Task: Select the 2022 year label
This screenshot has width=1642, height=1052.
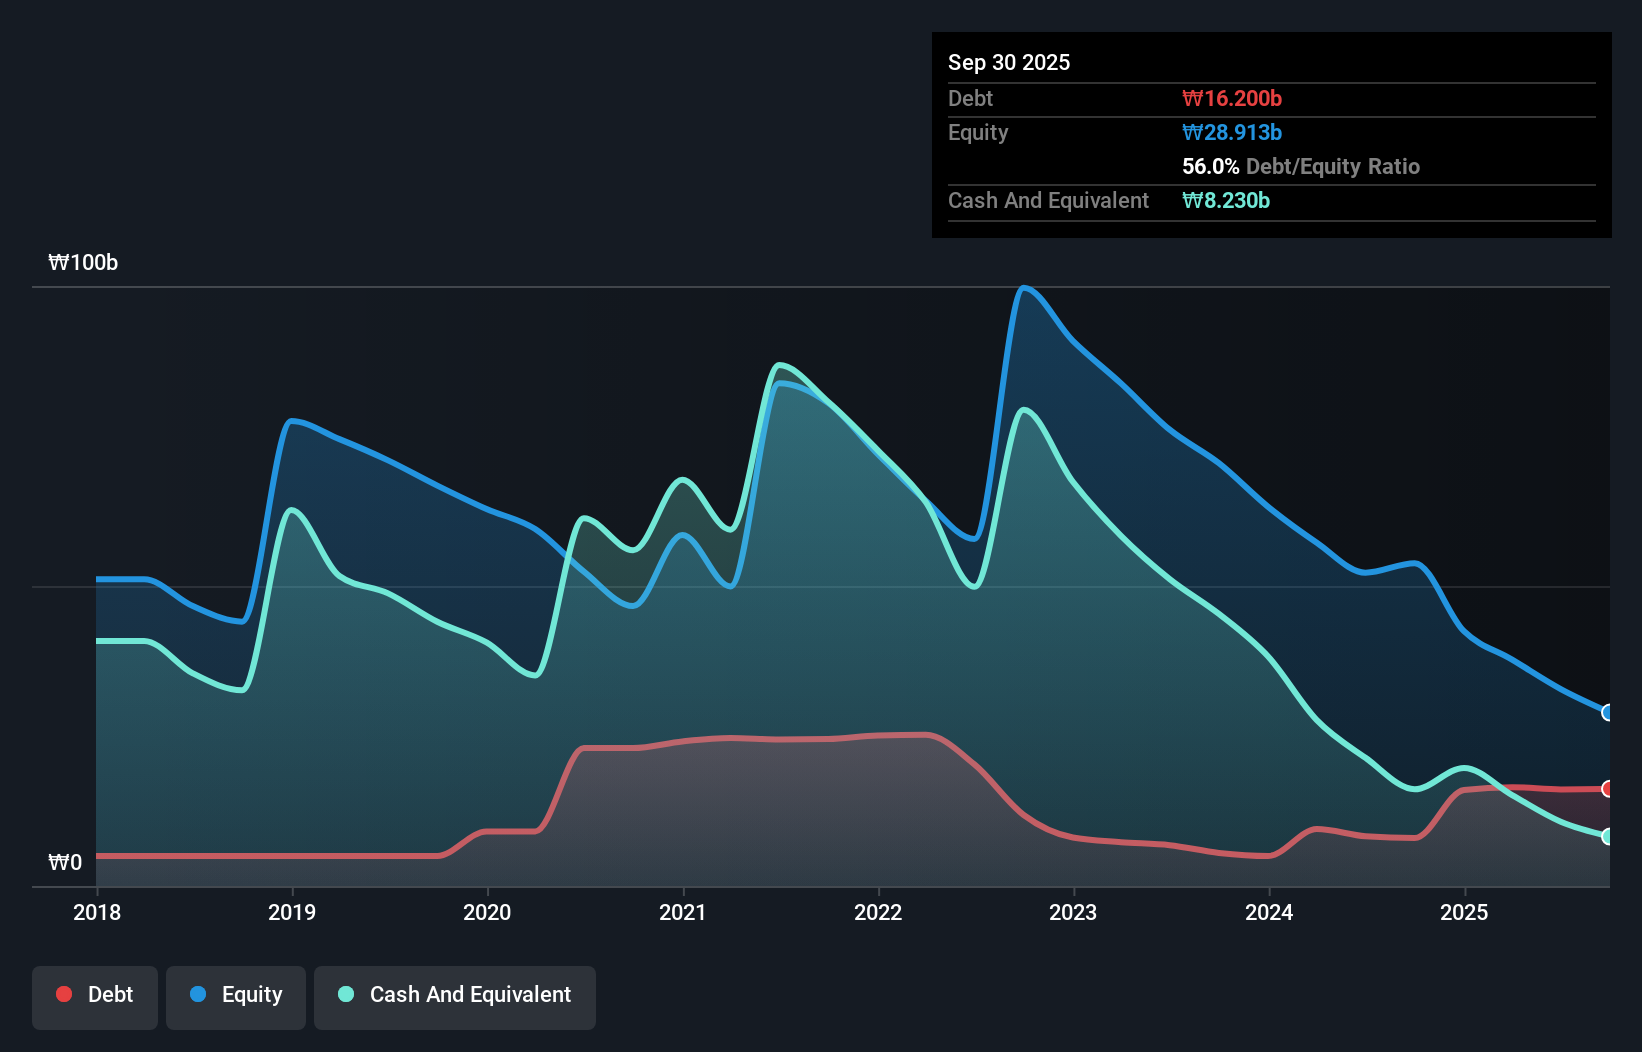Action: coord(878,912)
